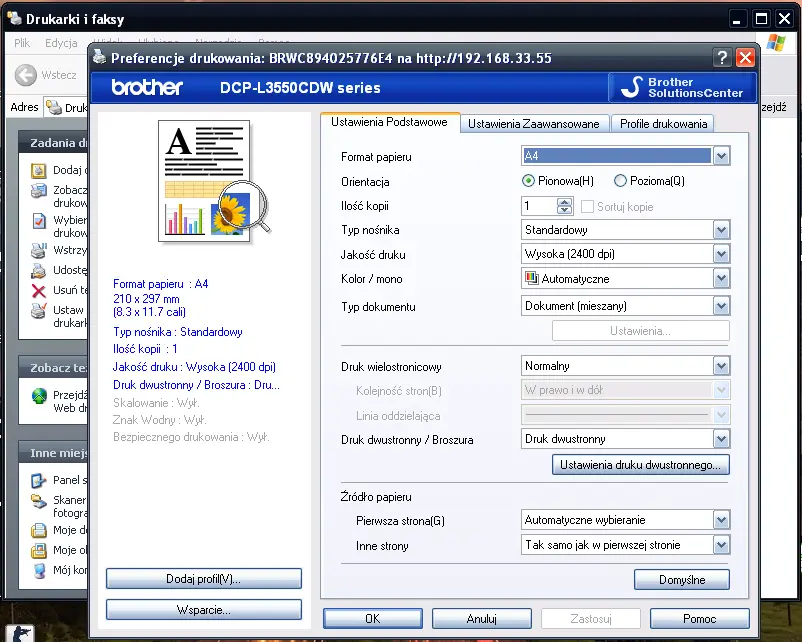The width and height of the screenshot is (802, 642).
Task: Click Ustawienia druku dwustronnego button
Action: pyautogui.click(x=640, y=465)
